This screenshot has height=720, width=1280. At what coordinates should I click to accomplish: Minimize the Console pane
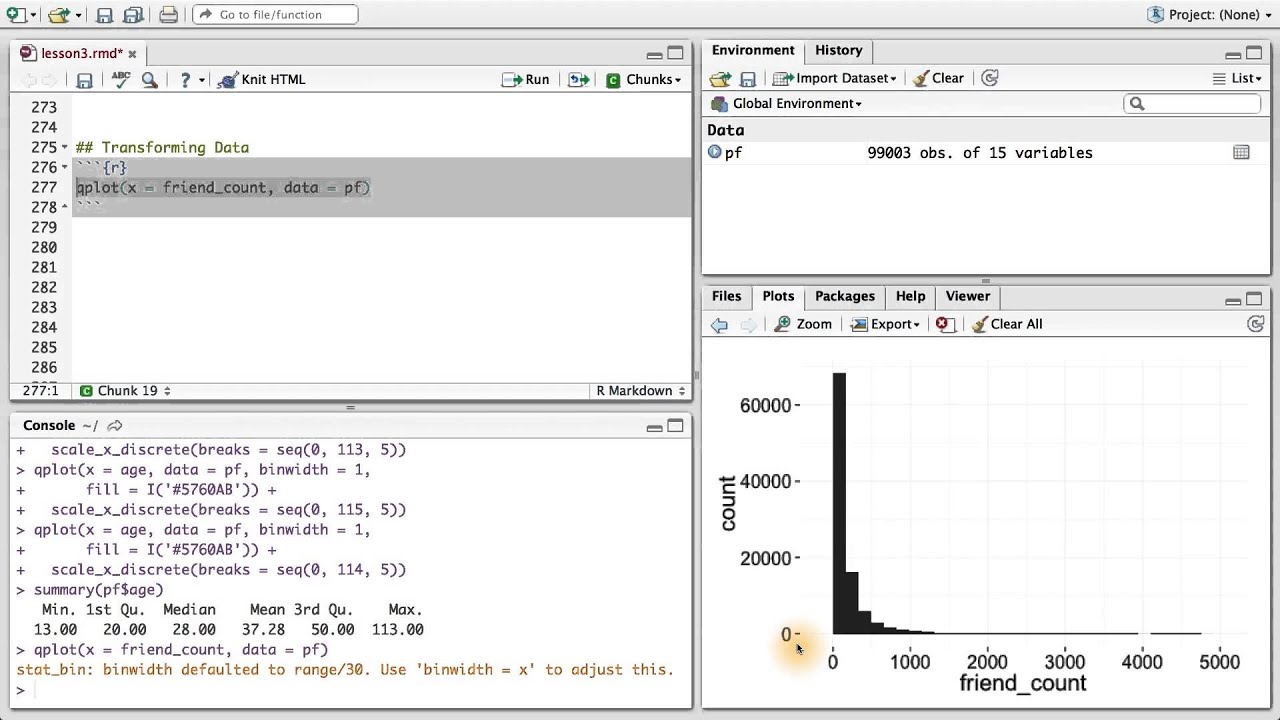[x=654, y=427]
